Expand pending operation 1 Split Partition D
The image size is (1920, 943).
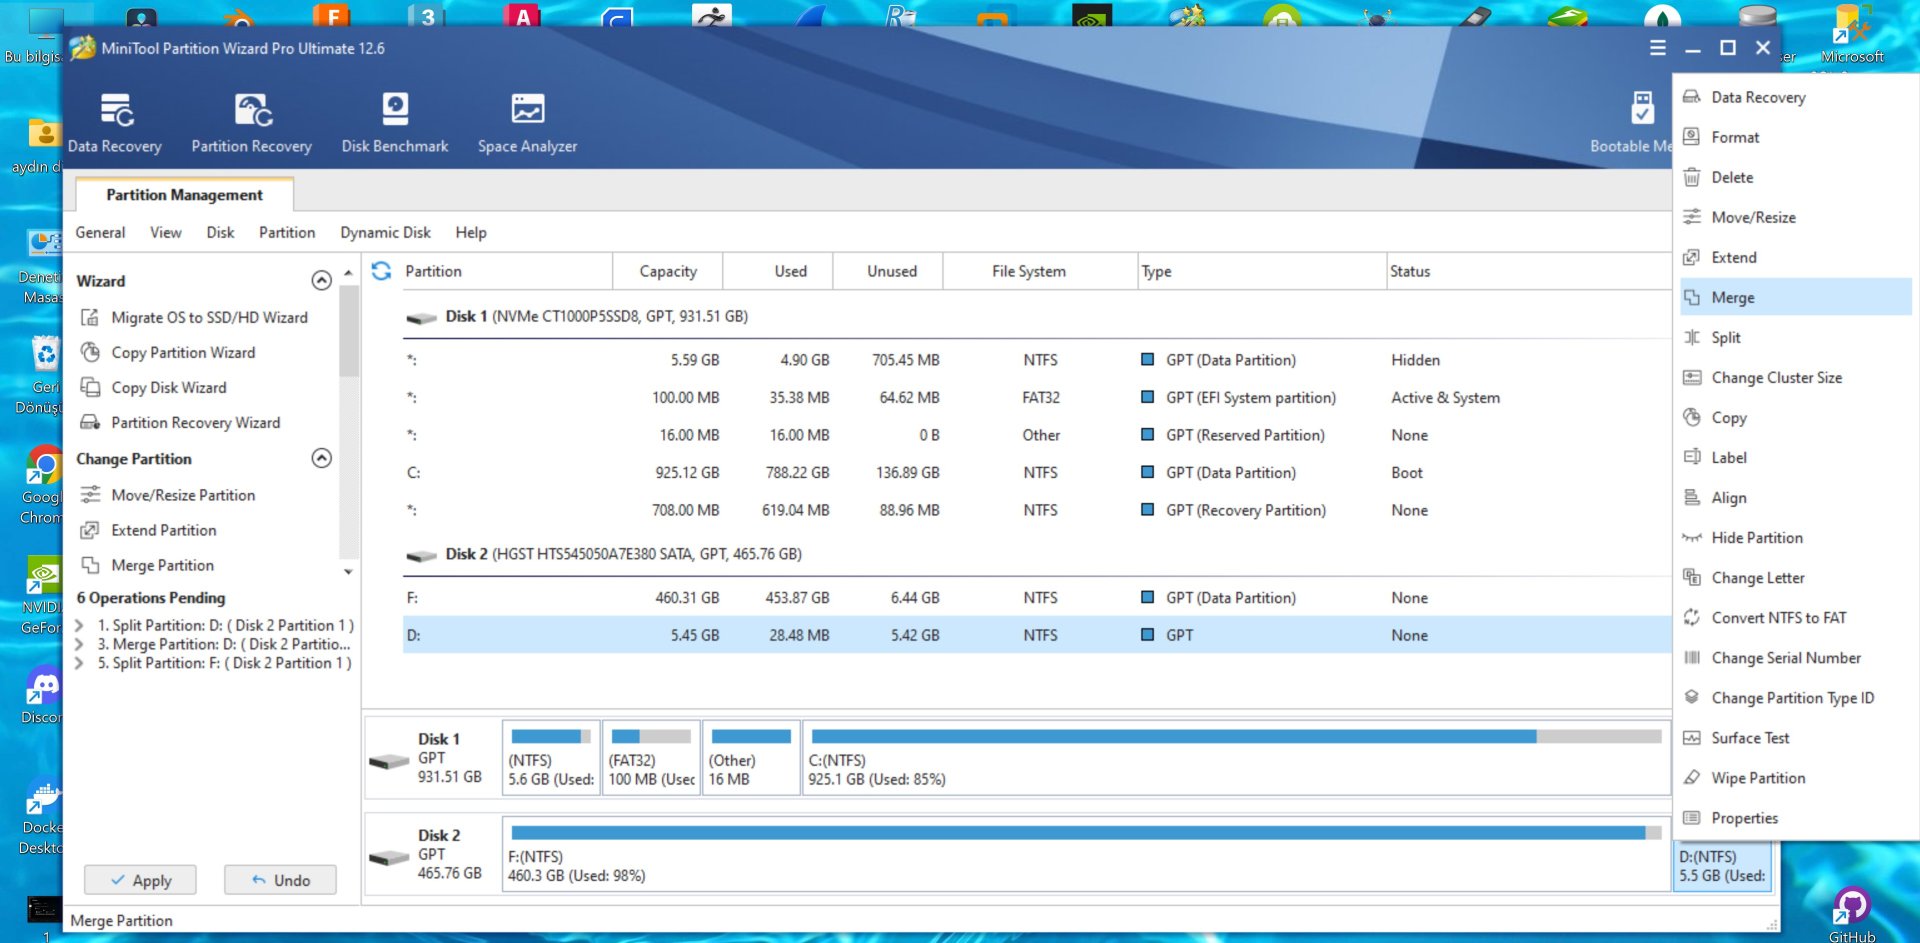pyautogui.click(x=80, y=626)
